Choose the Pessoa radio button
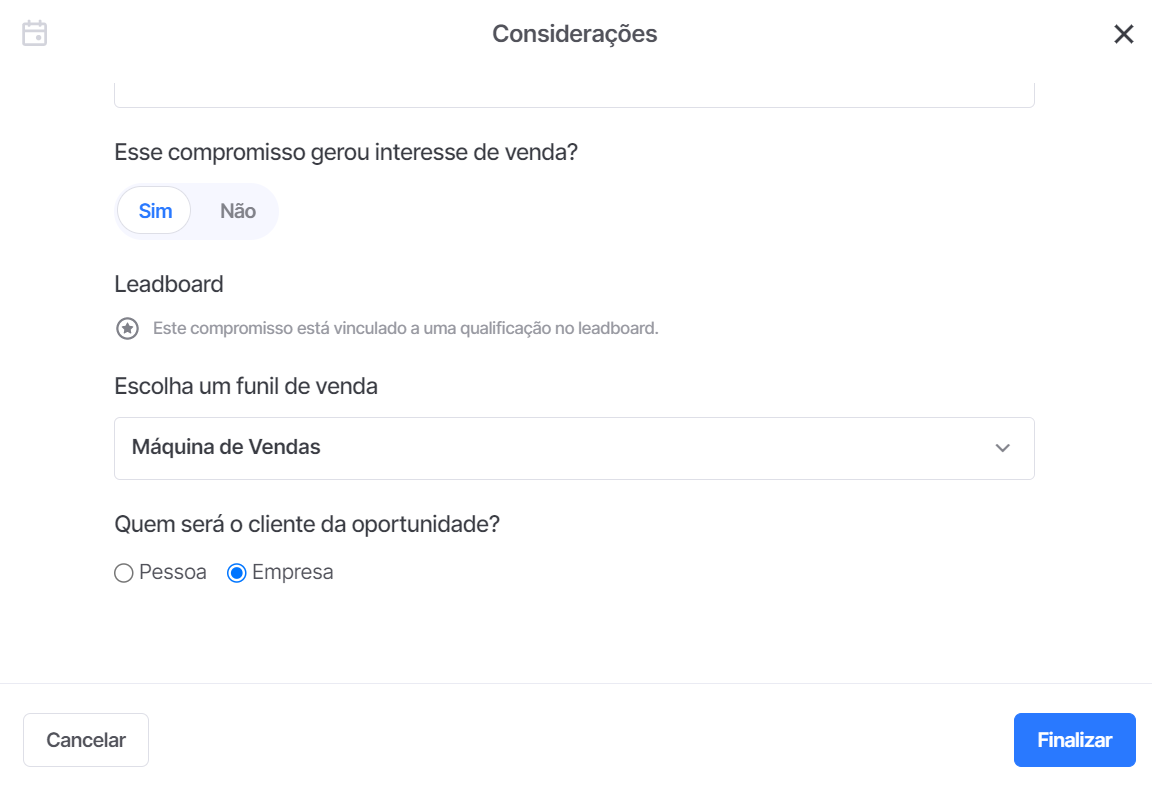The image size is (1152, 789). coord(123,573)
